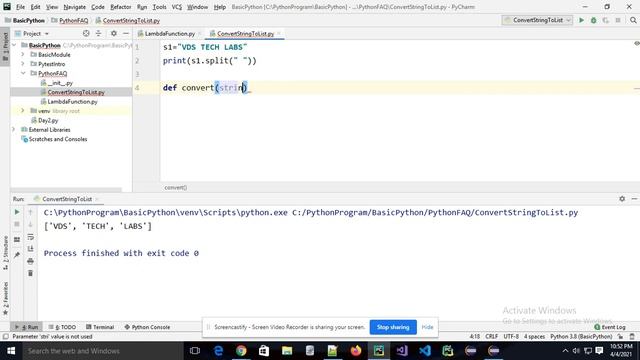640x360 pixels.
Task: Click the Restore Layout icon in Run panel
Action: [x=17, y=240]
